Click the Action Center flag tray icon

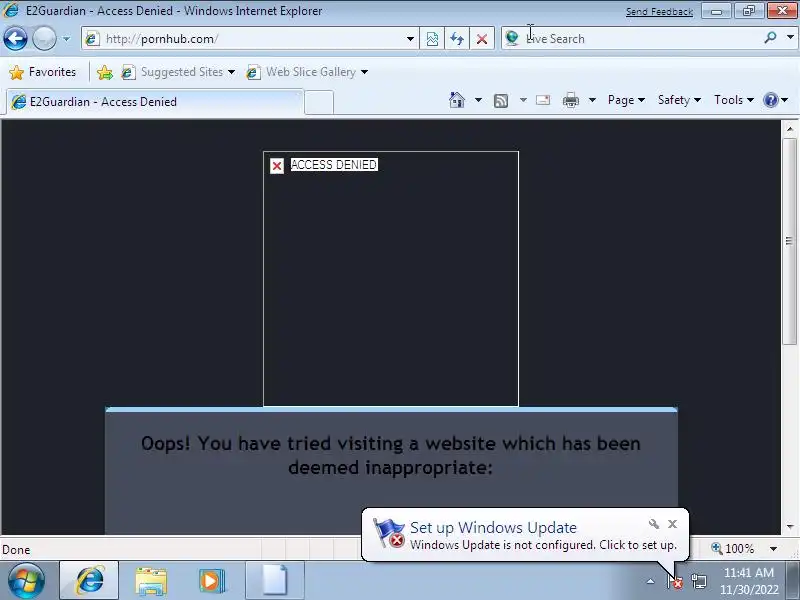coord(674,581)
